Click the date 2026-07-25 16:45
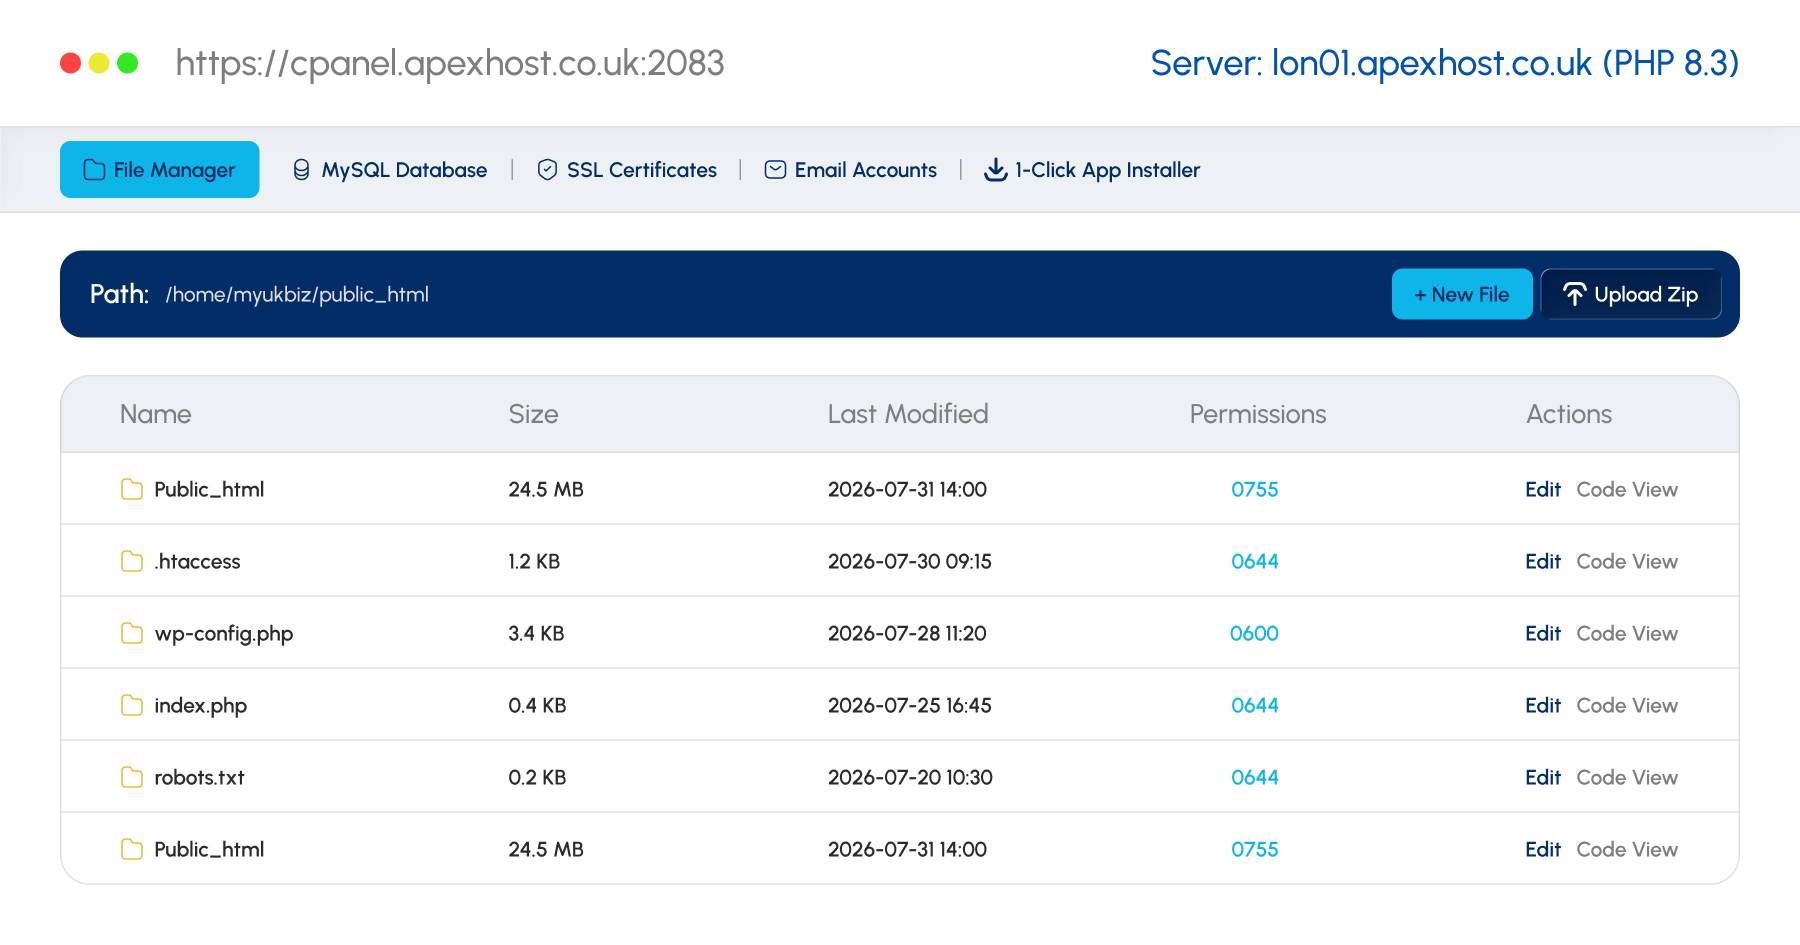This screenshot has height=945, width=1800. [x=910, y=705]
